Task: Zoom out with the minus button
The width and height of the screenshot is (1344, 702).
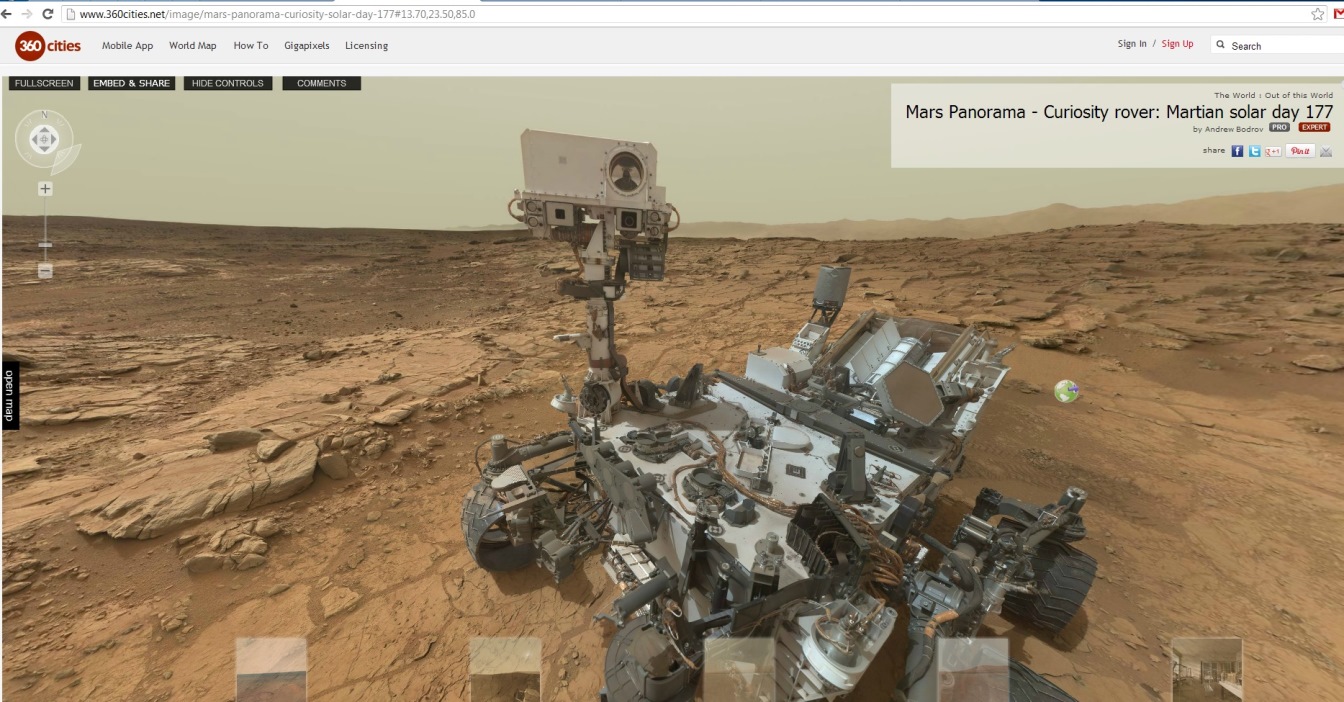Action: click(45, 271)
